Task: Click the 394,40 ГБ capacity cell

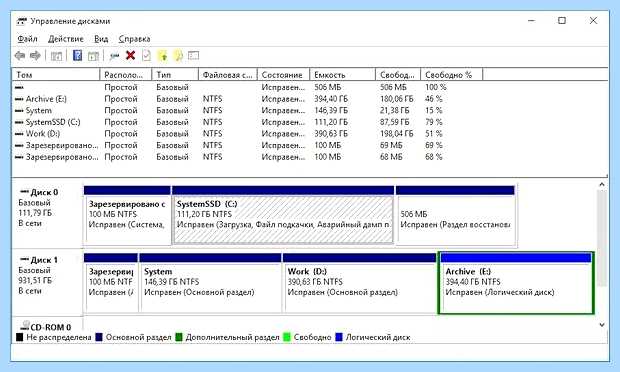Action: (331, 99)
